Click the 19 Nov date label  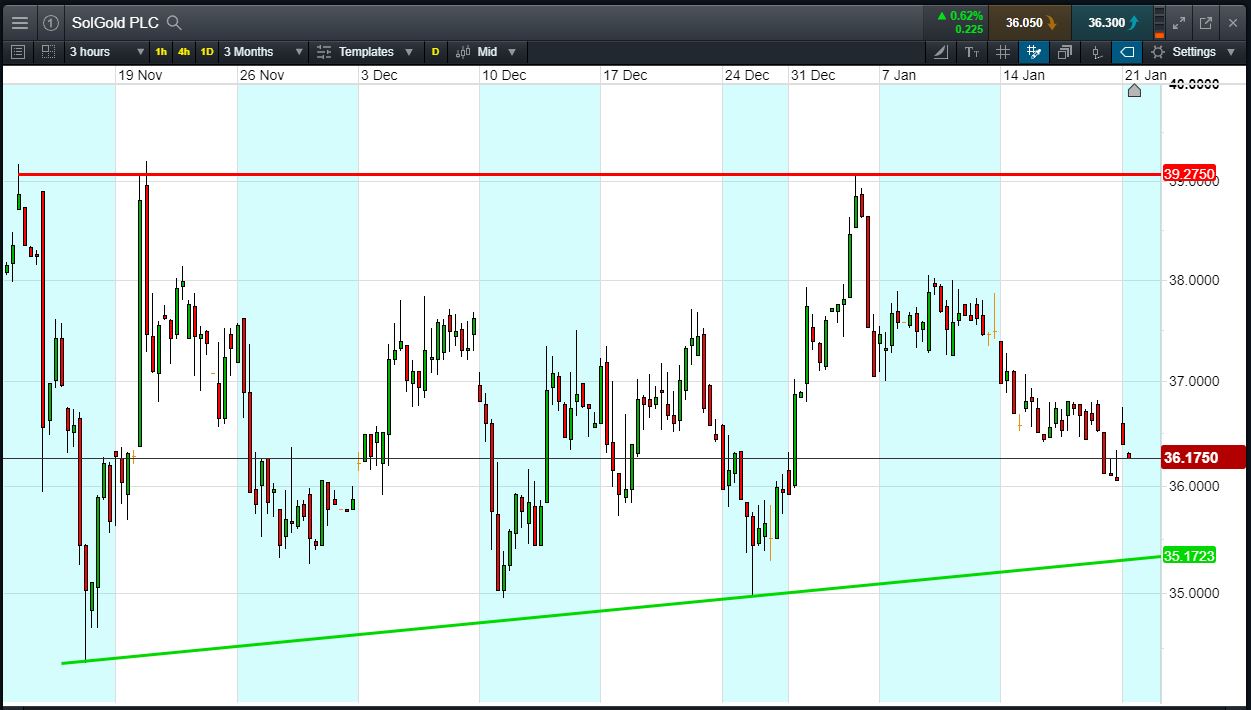(139, 75)
